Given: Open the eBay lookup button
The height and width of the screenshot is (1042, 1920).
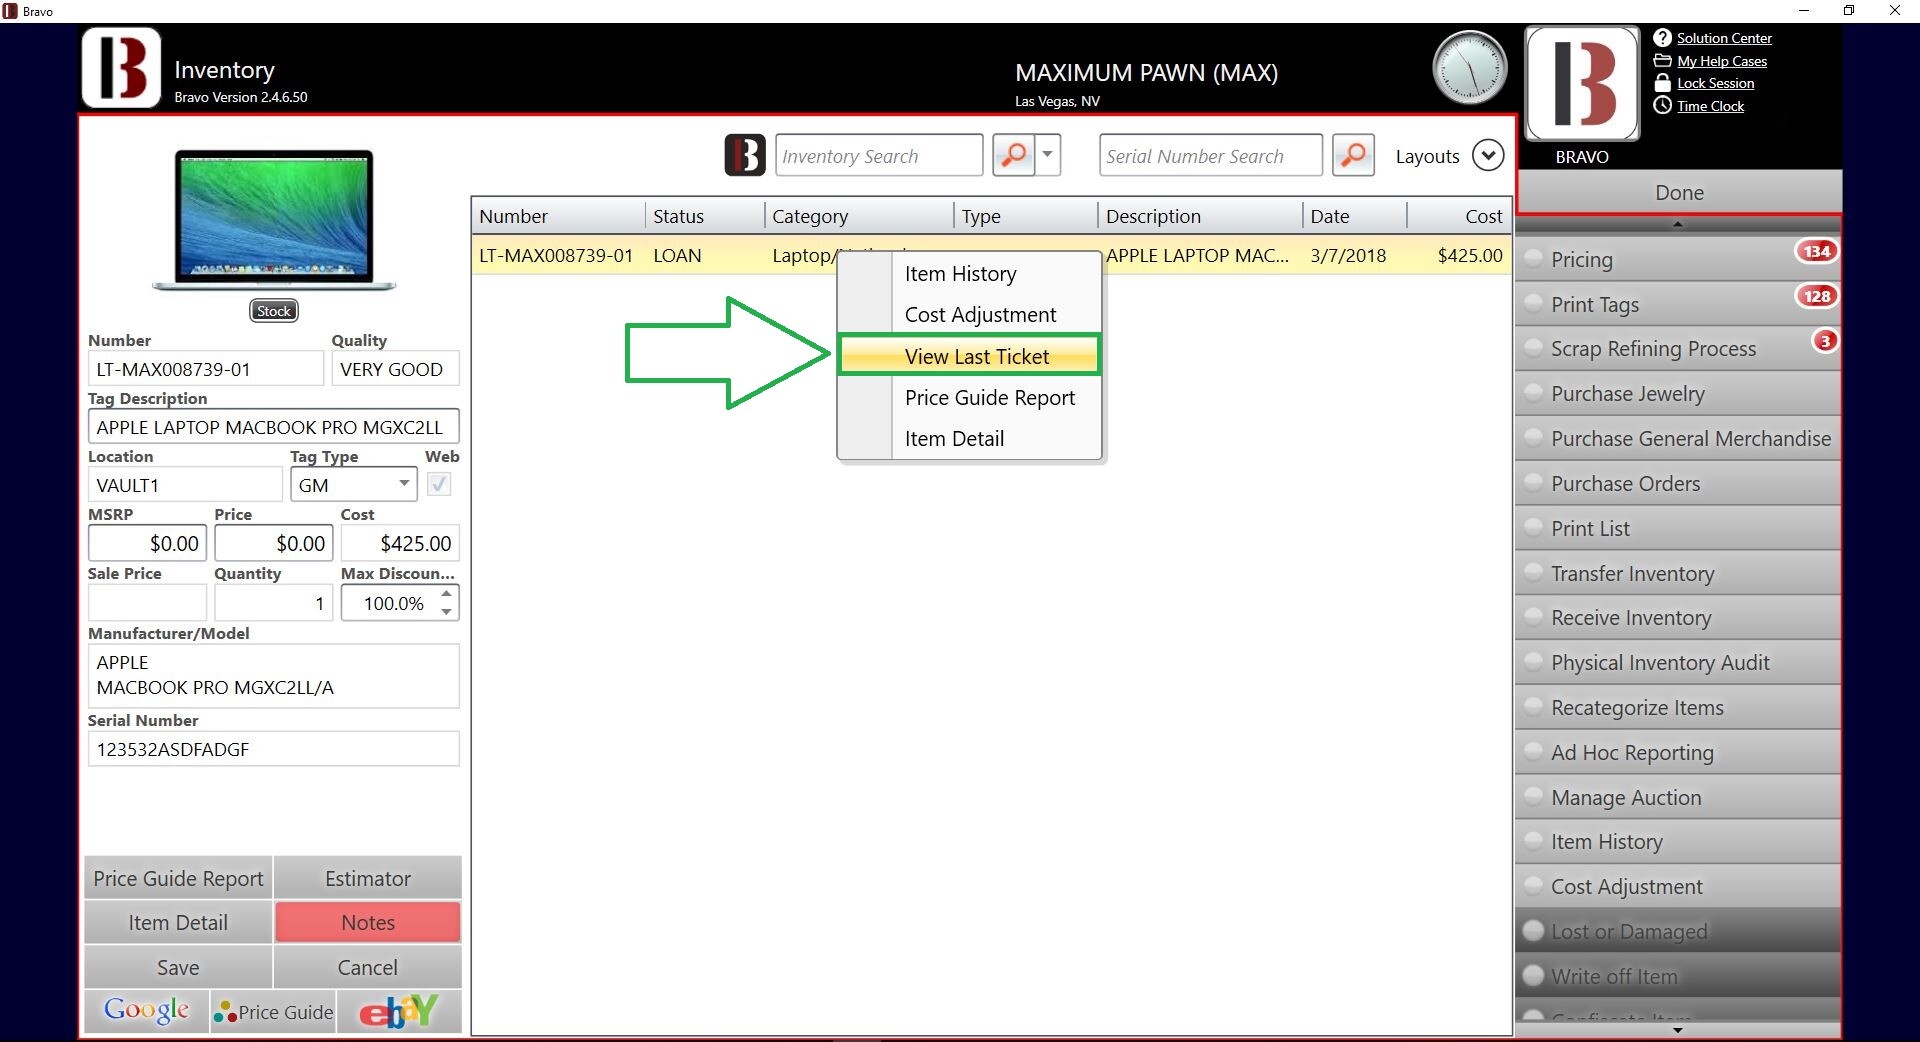Looking at the screenshot, I should tap(399, 1011).
